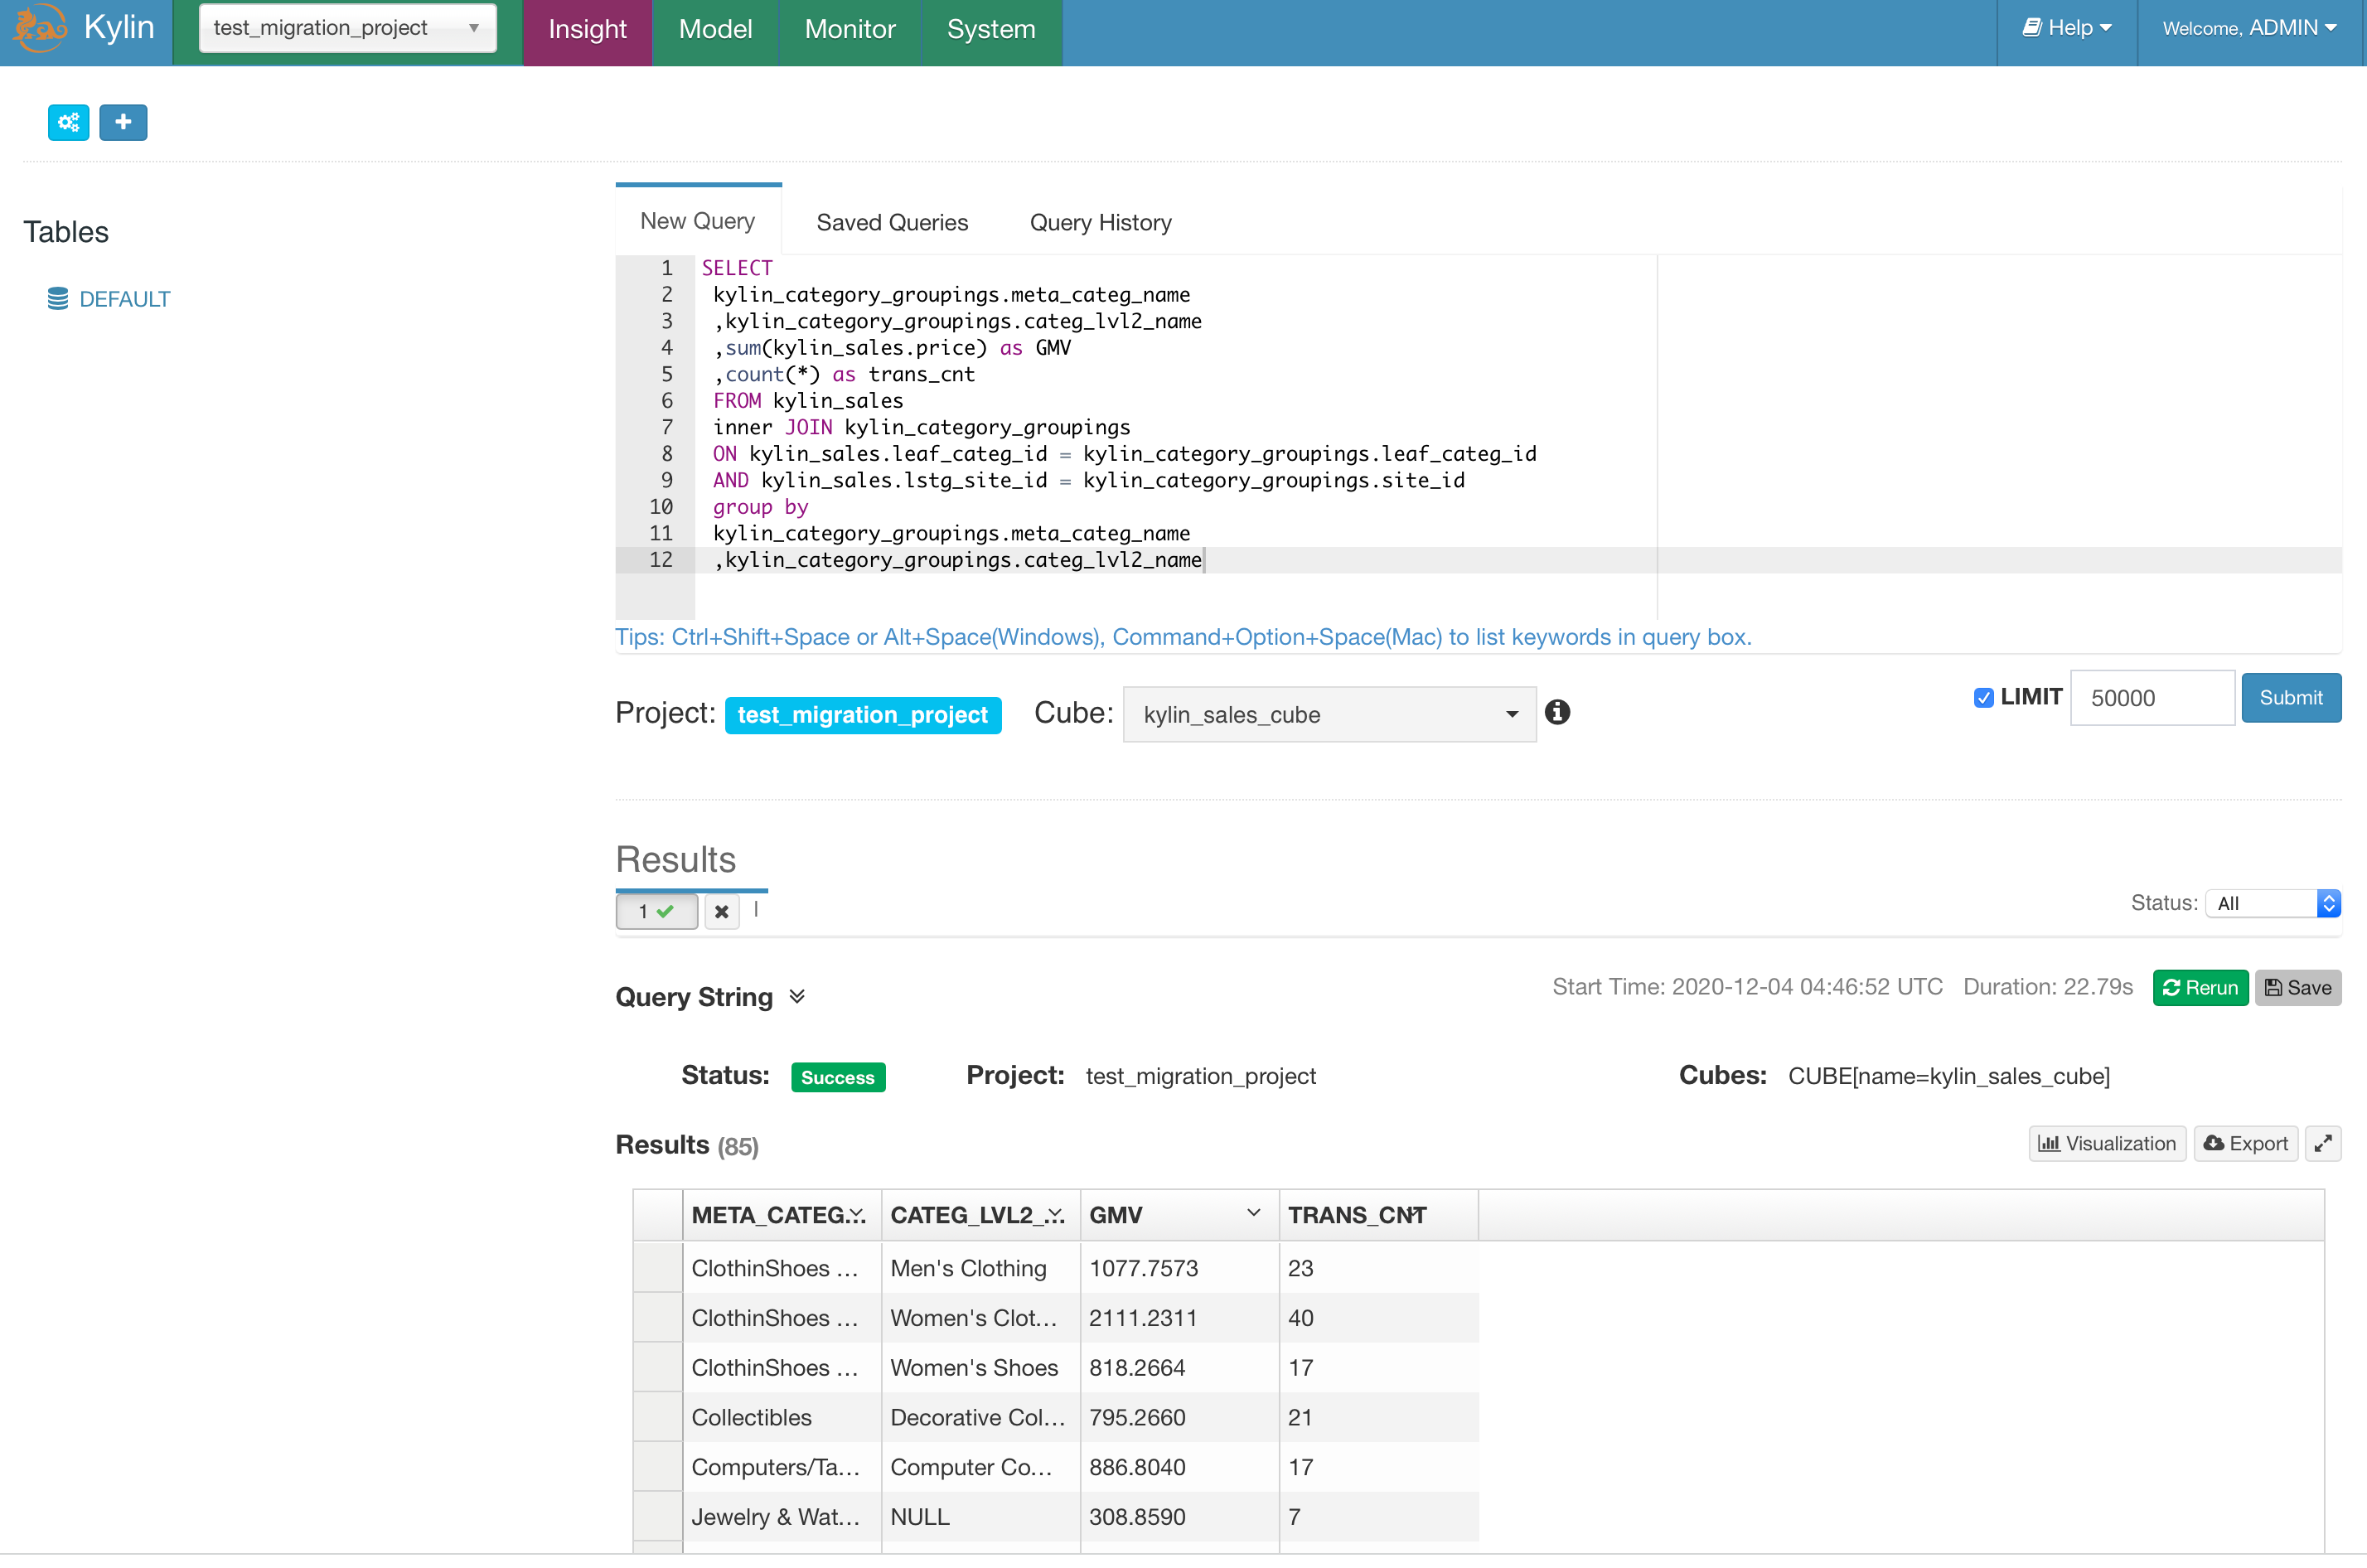This screenshot has width=2367, height=1568.
Task: Open the project selector dropdown
Action: [x=347, y=28]
